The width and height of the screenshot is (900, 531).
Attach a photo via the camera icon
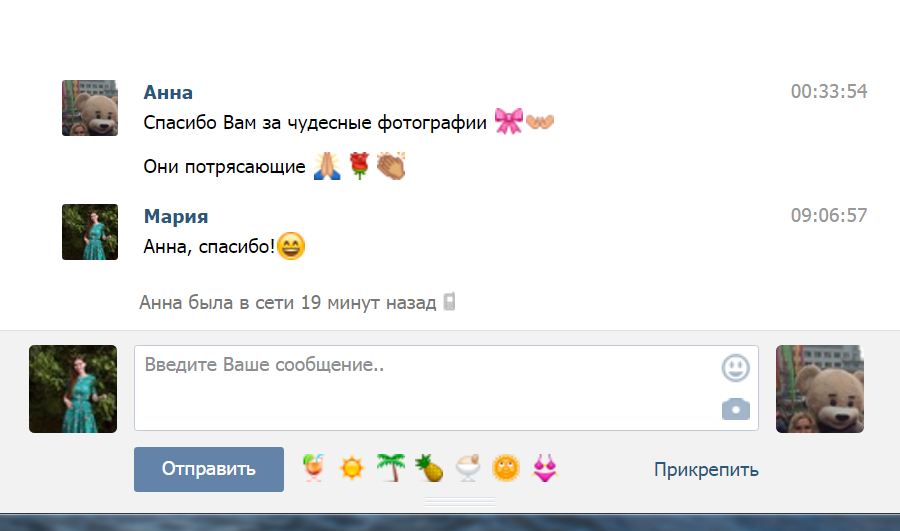735,409
